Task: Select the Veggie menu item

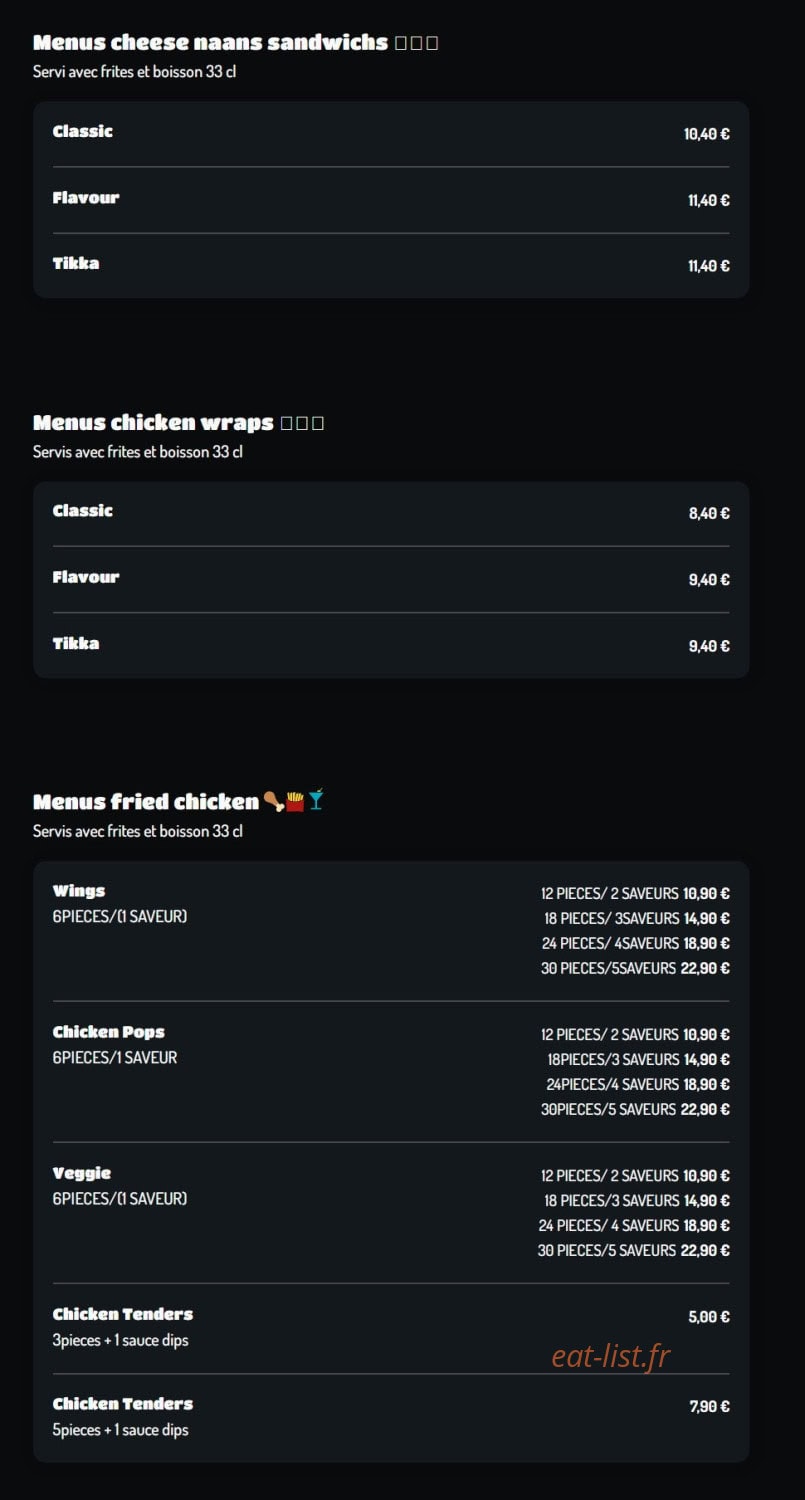Action: coord(391,1212)
